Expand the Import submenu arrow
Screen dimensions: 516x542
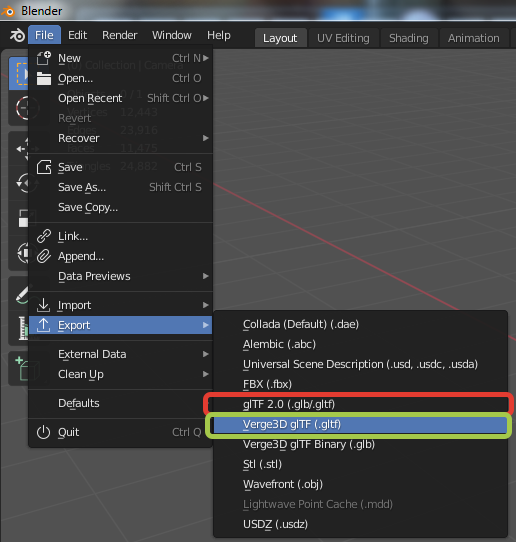(x=206, y=305)
